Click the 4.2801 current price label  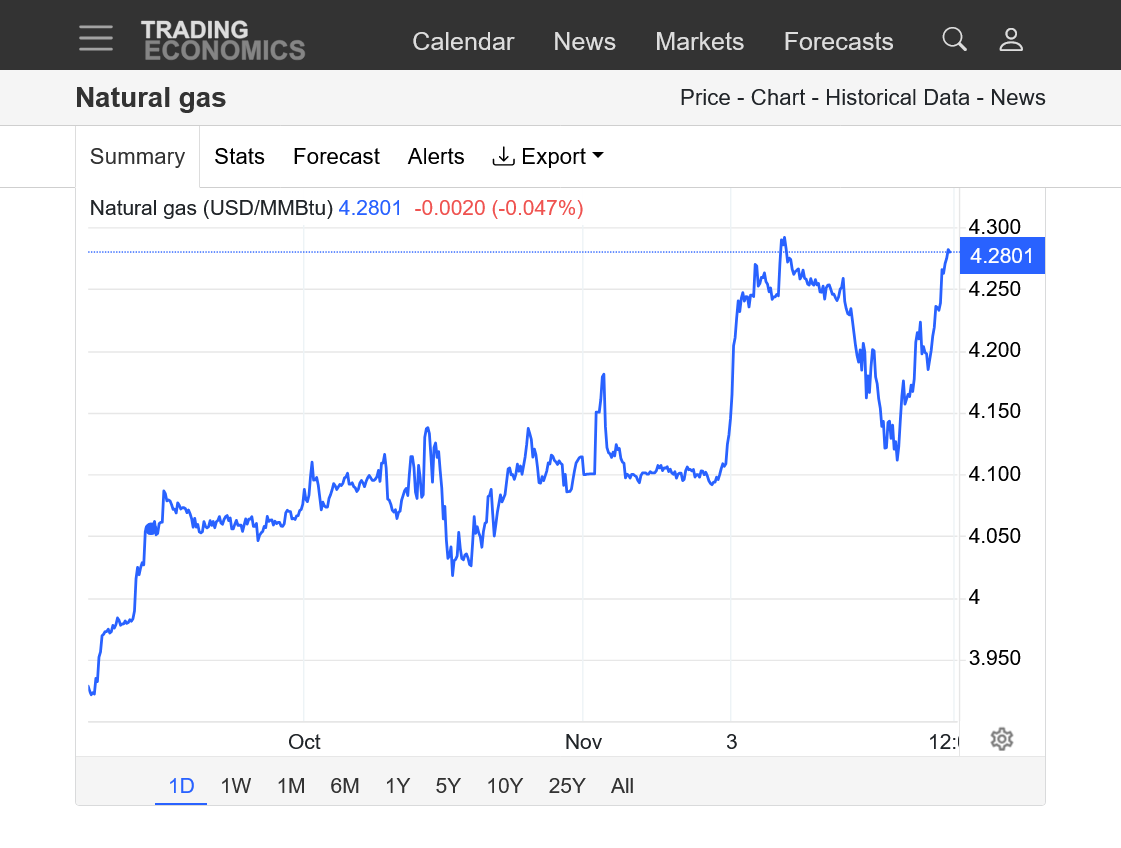[x=1001, y=256]
